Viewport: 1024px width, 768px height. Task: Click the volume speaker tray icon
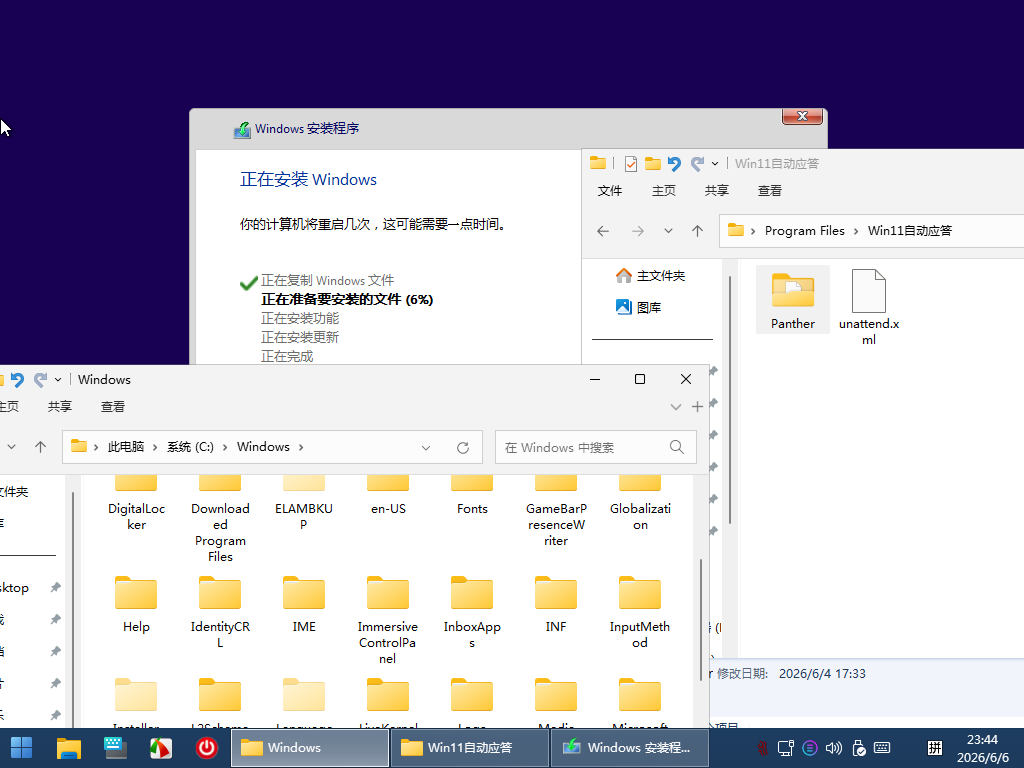[x=834, y=748]
